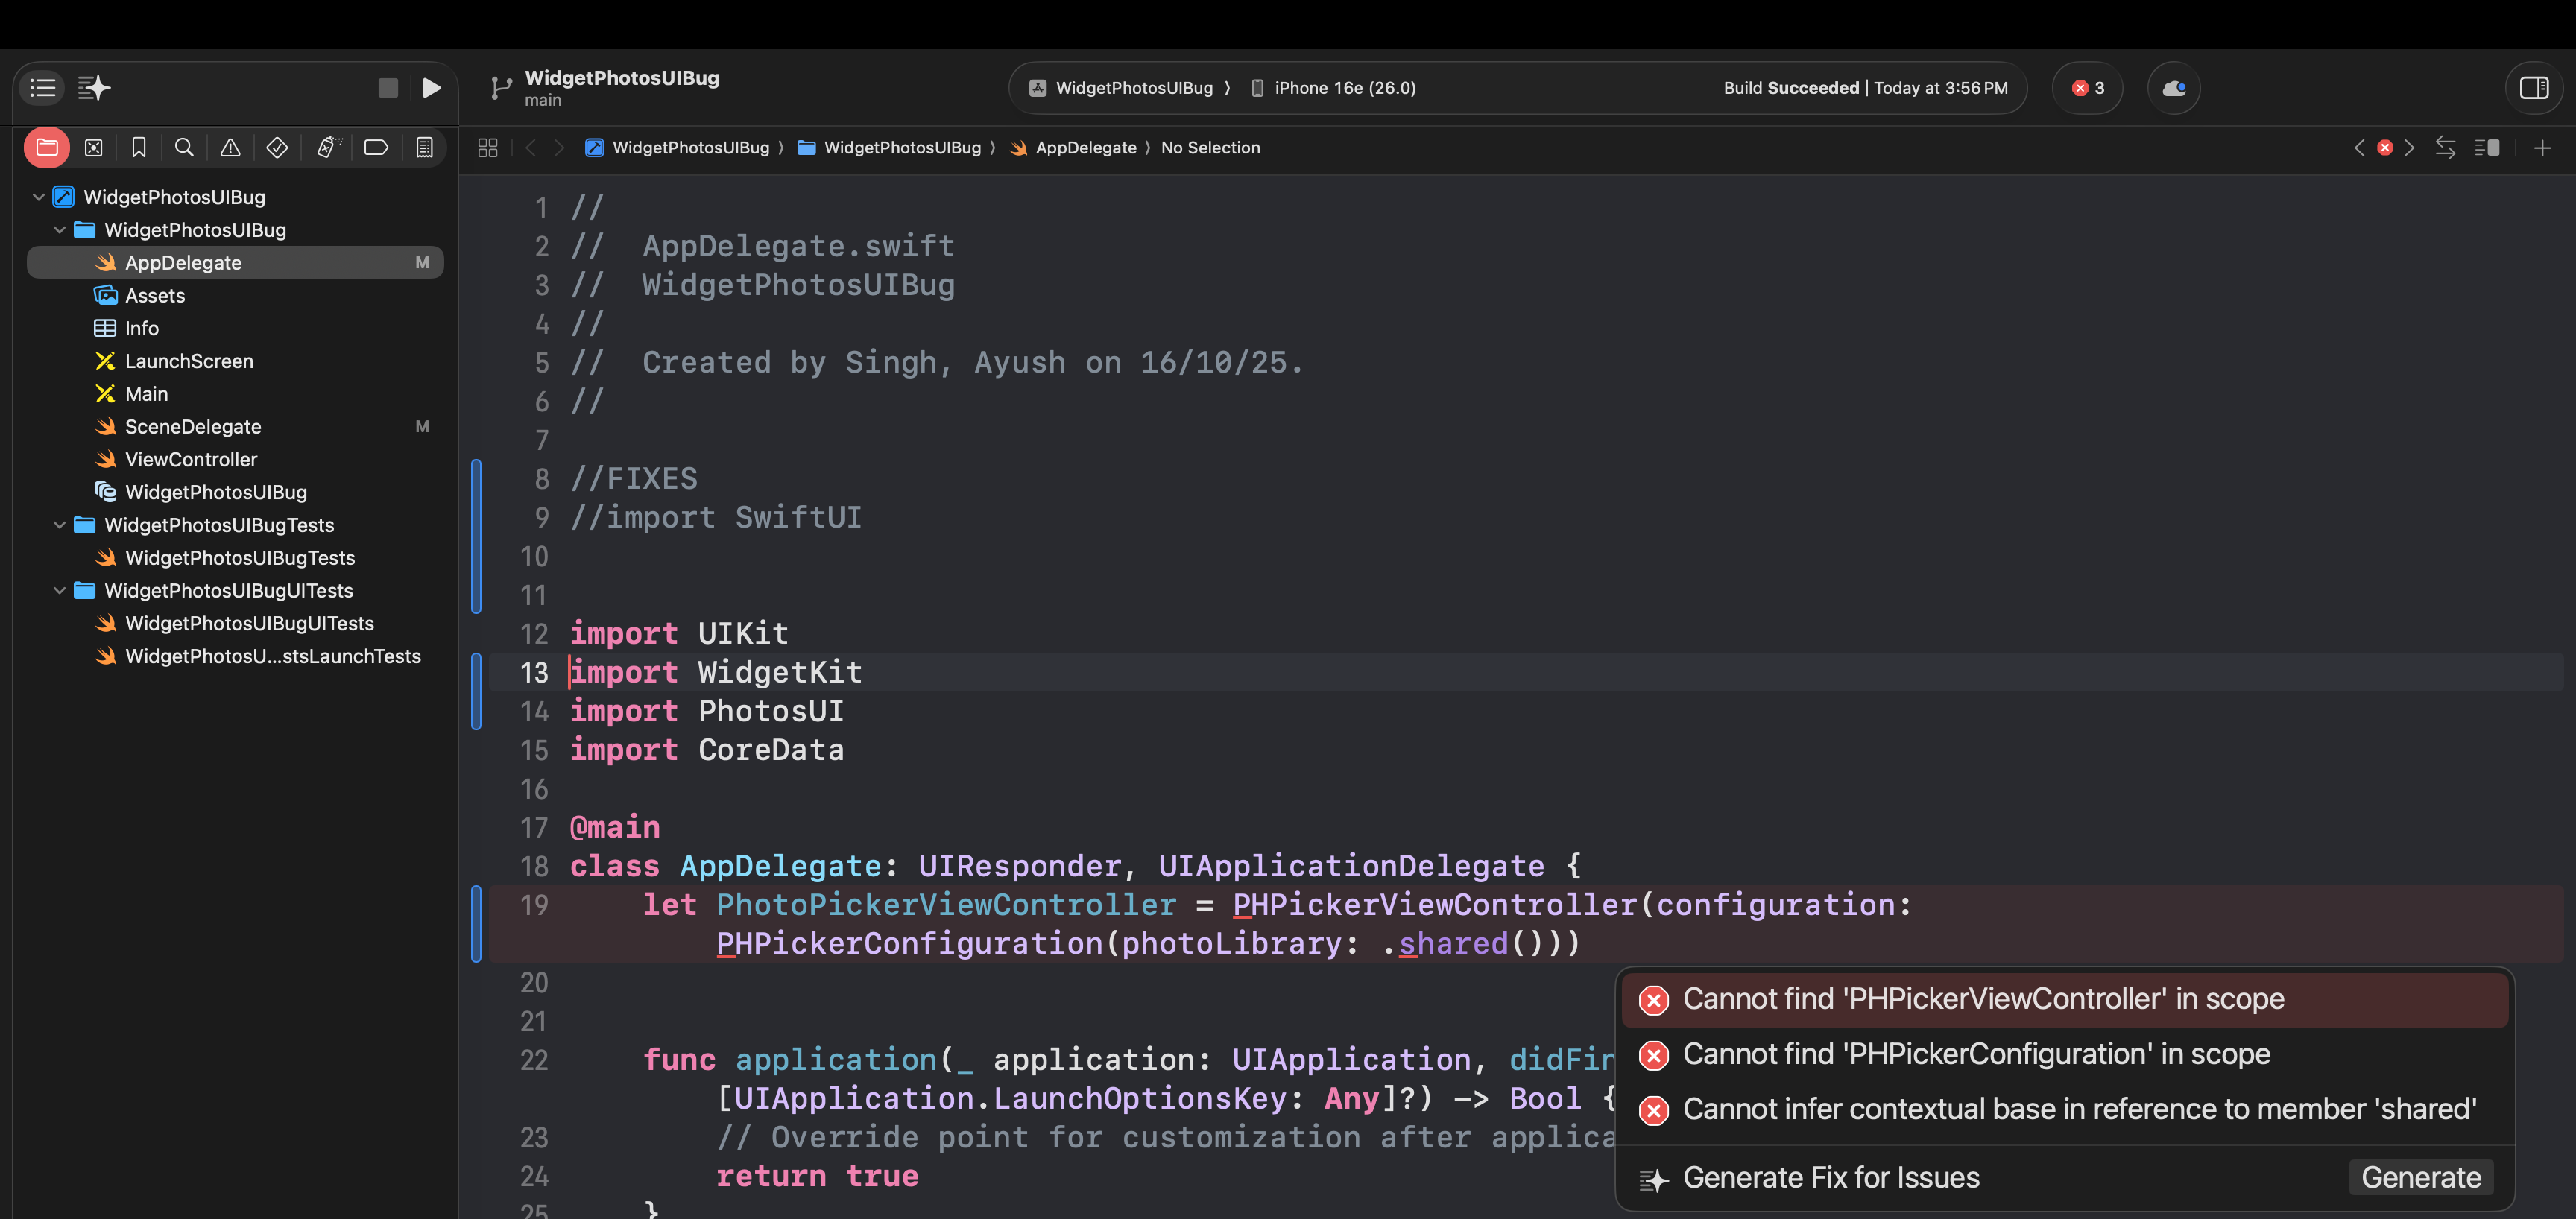Toggle the right inspector panel
This screenshot has height=1219, width=2576.
2534,88
